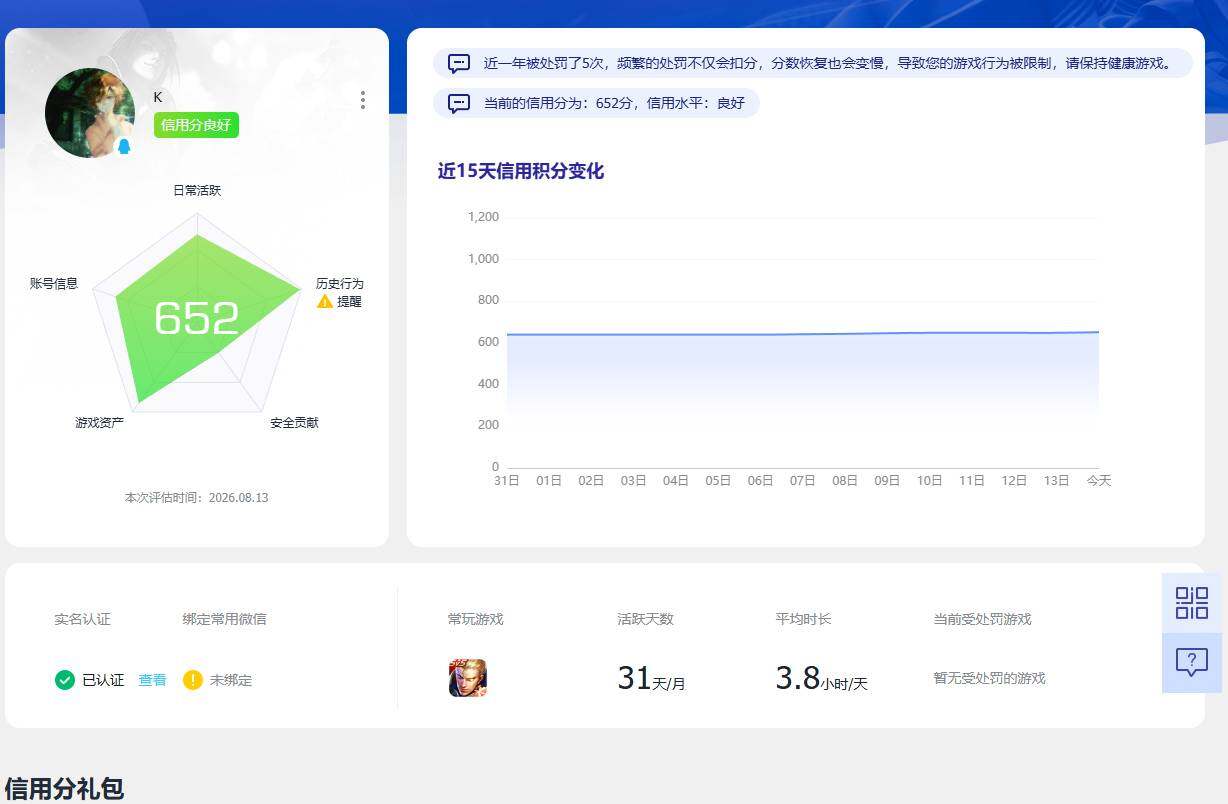Screen dimensions: 1228x804
Task: Click the yellow exclamation icon beside 未绑定
Action: [193, 680]
